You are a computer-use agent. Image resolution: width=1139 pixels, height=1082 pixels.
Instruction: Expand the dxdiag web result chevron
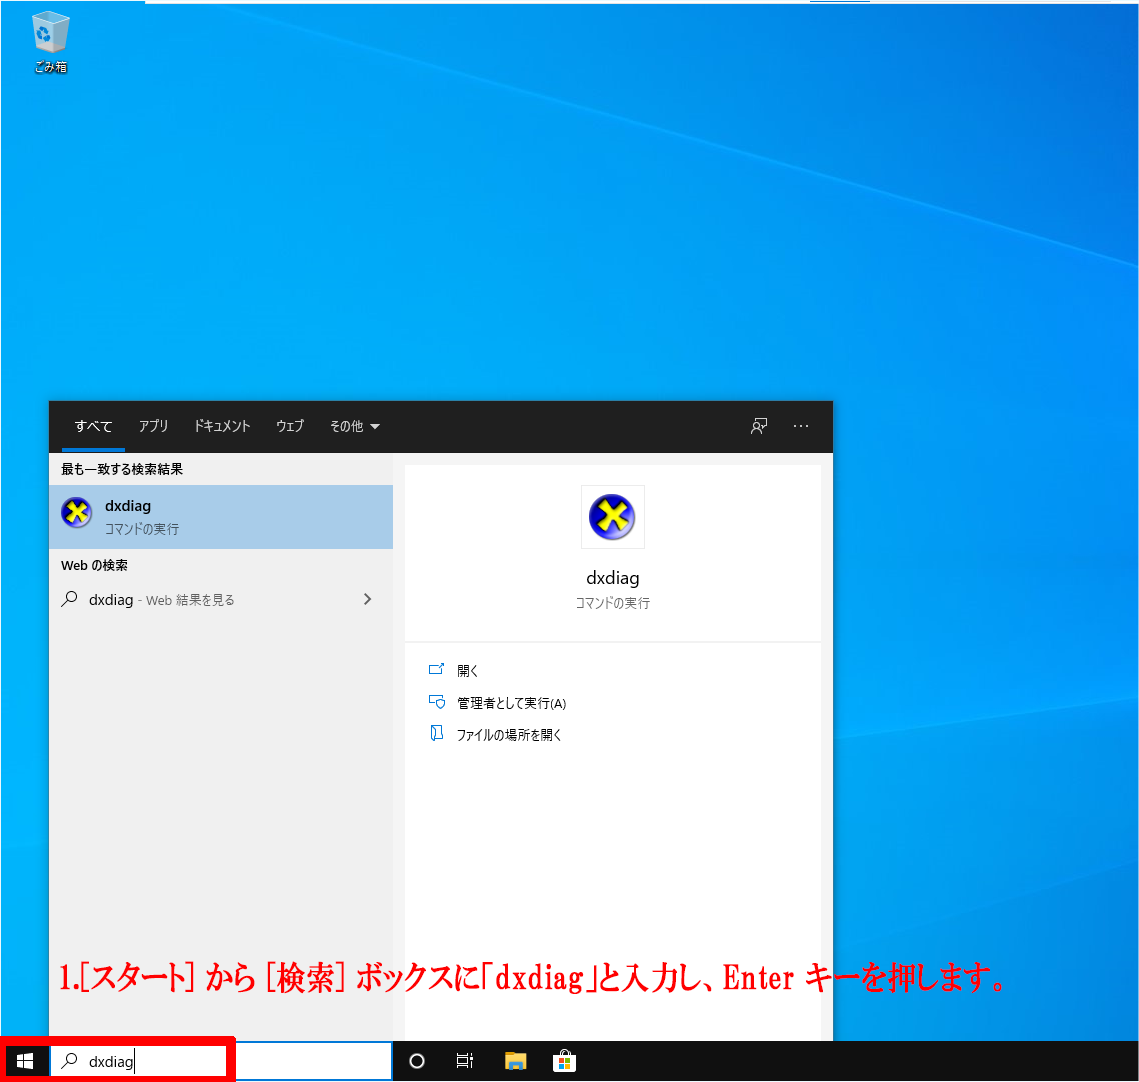click(367, 600)
